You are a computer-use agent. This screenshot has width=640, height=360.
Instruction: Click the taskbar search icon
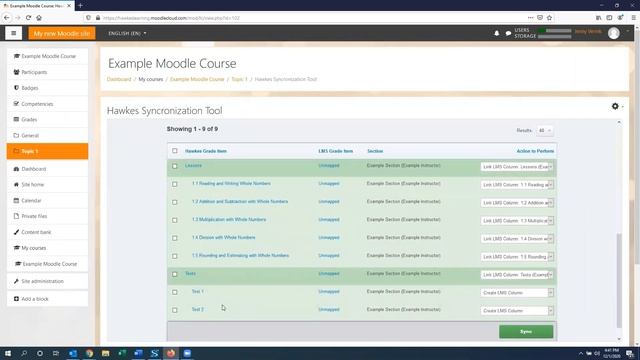click(24, 353)
